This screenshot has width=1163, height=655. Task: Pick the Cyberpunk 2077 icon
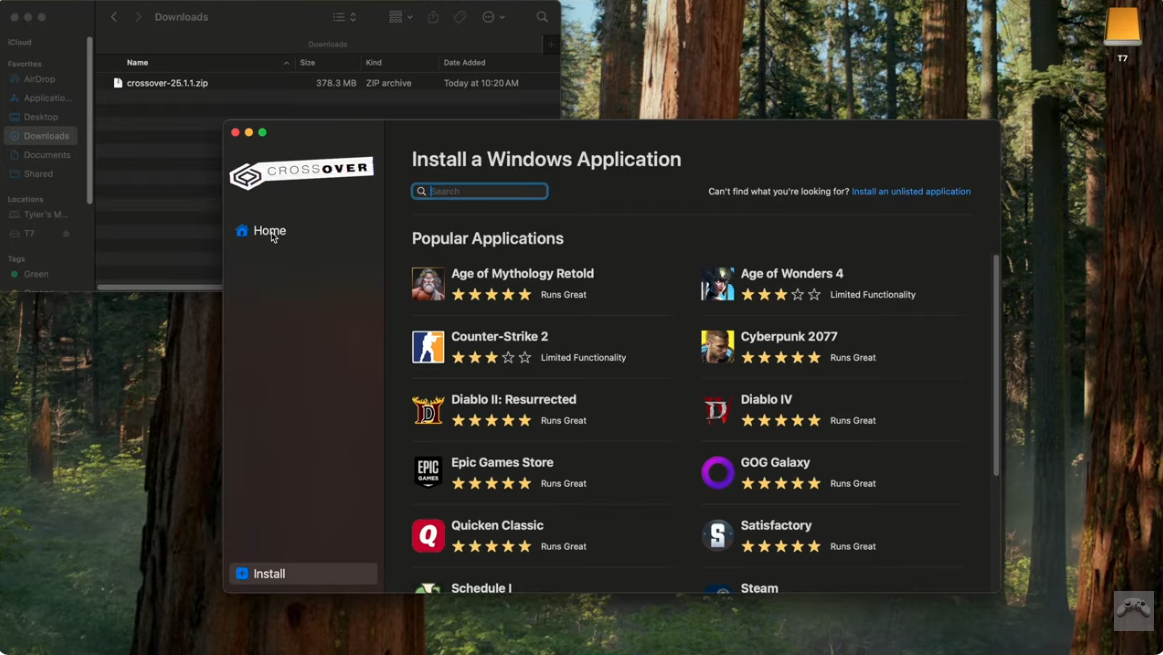point(717,347)
